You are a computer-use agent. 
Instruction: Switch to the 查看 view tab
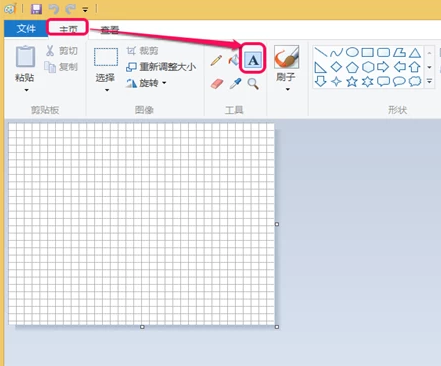pos(110,30)
